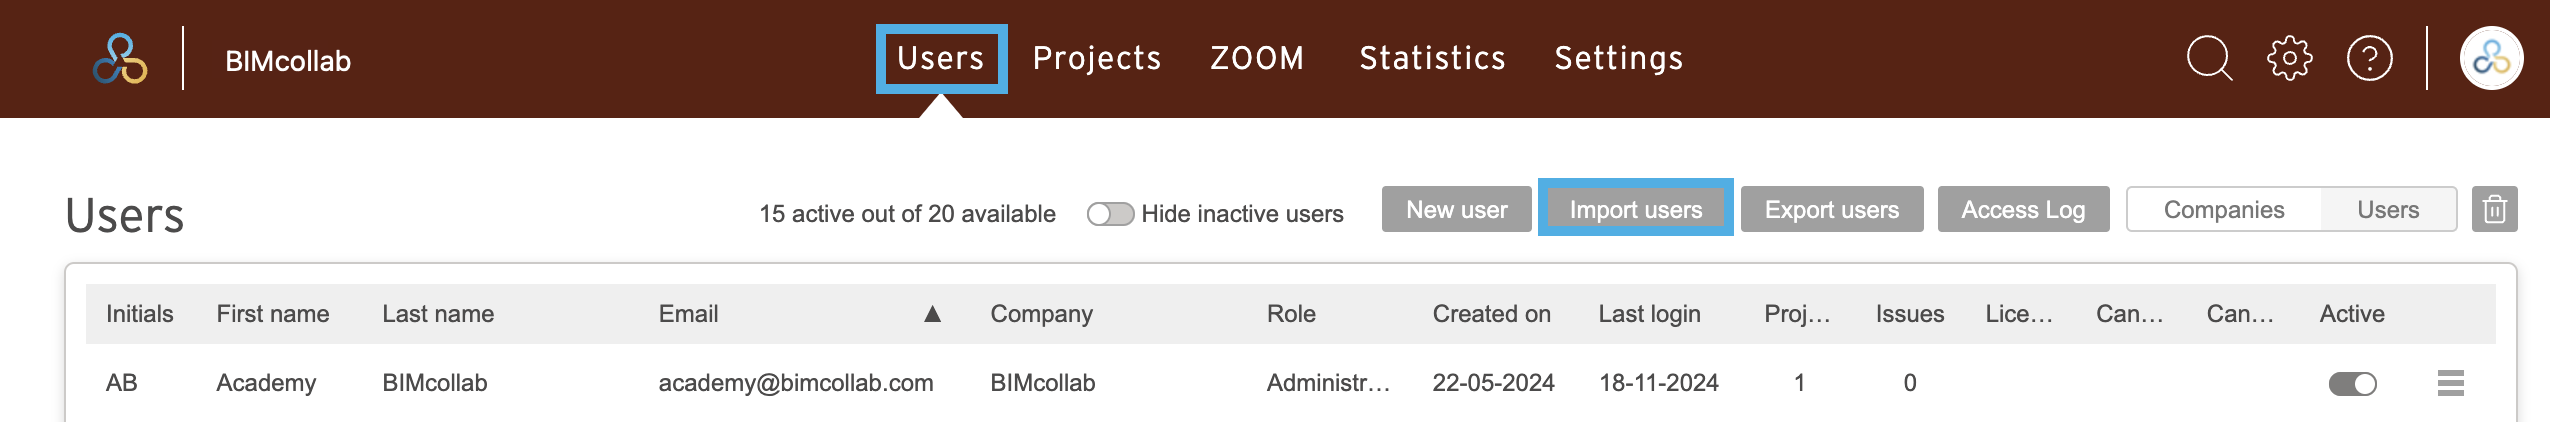Screen dimensions: 2550x422
Task: Open the search magnifier icon
Action: click(2209, 58)
